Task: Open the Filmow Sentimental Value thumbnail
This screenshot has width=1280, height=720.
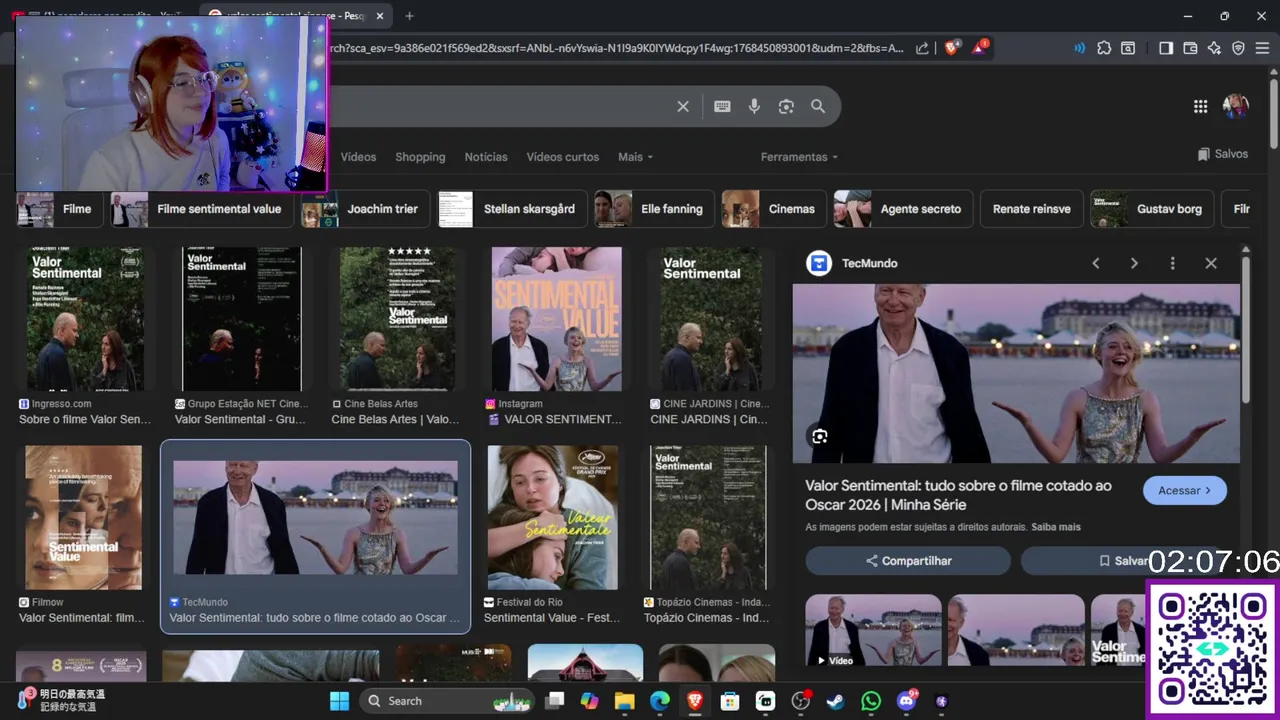Action: [x=83, y=517]
